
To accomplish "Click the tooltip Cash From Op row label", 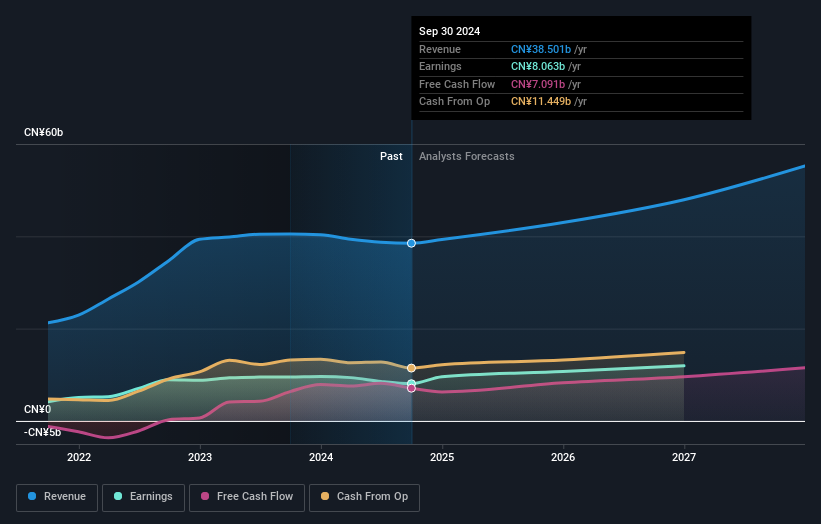I will coord(454,102).
